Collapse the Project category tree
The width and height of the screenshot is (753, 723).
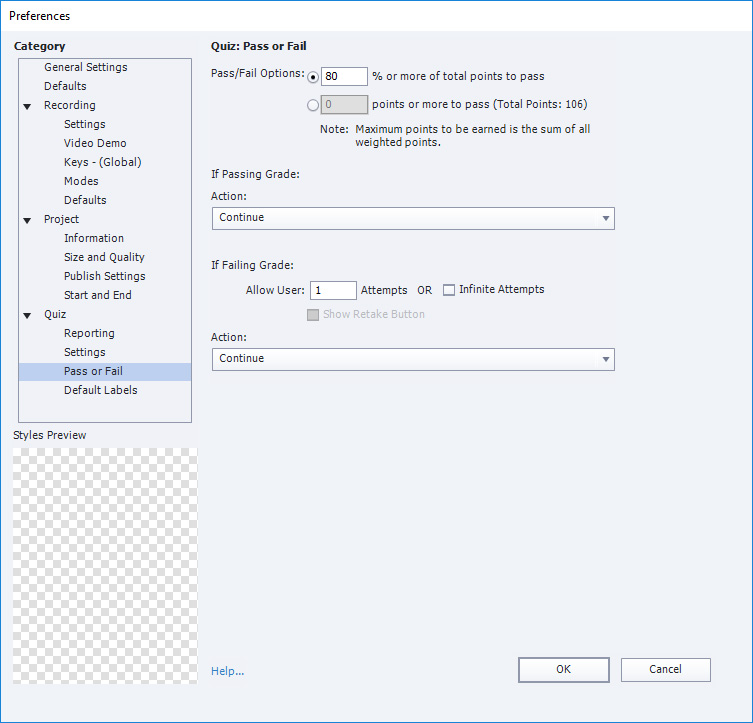point(27,220)
